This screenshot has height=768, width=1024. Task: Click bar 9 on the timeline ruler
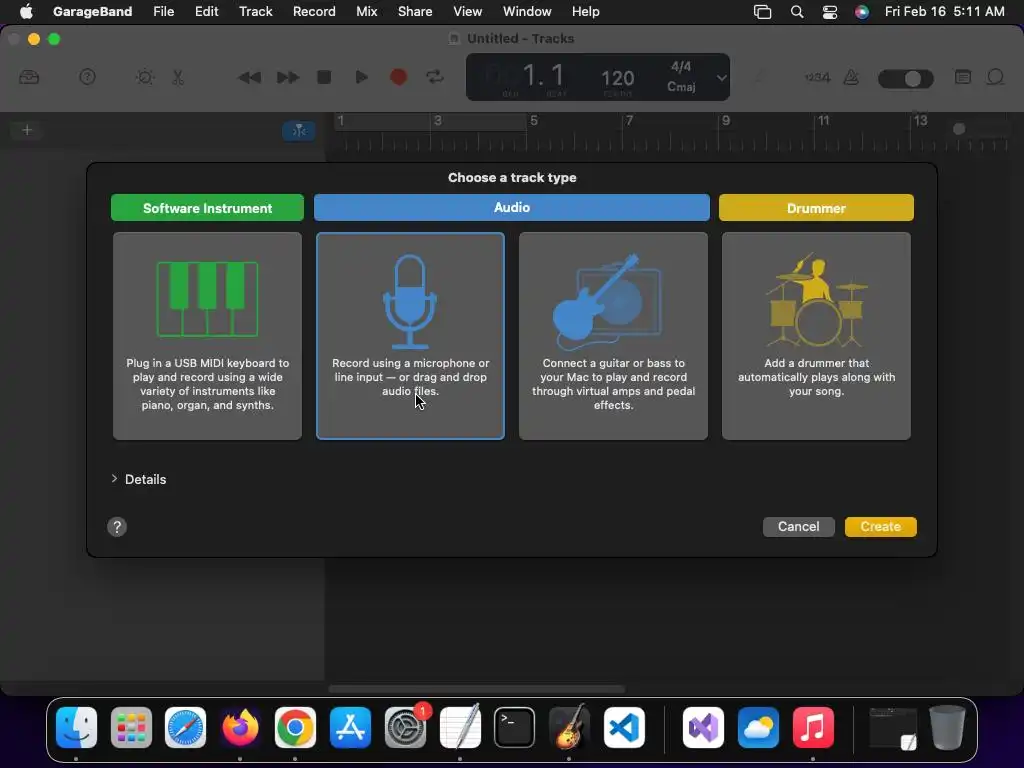(726, 121)
